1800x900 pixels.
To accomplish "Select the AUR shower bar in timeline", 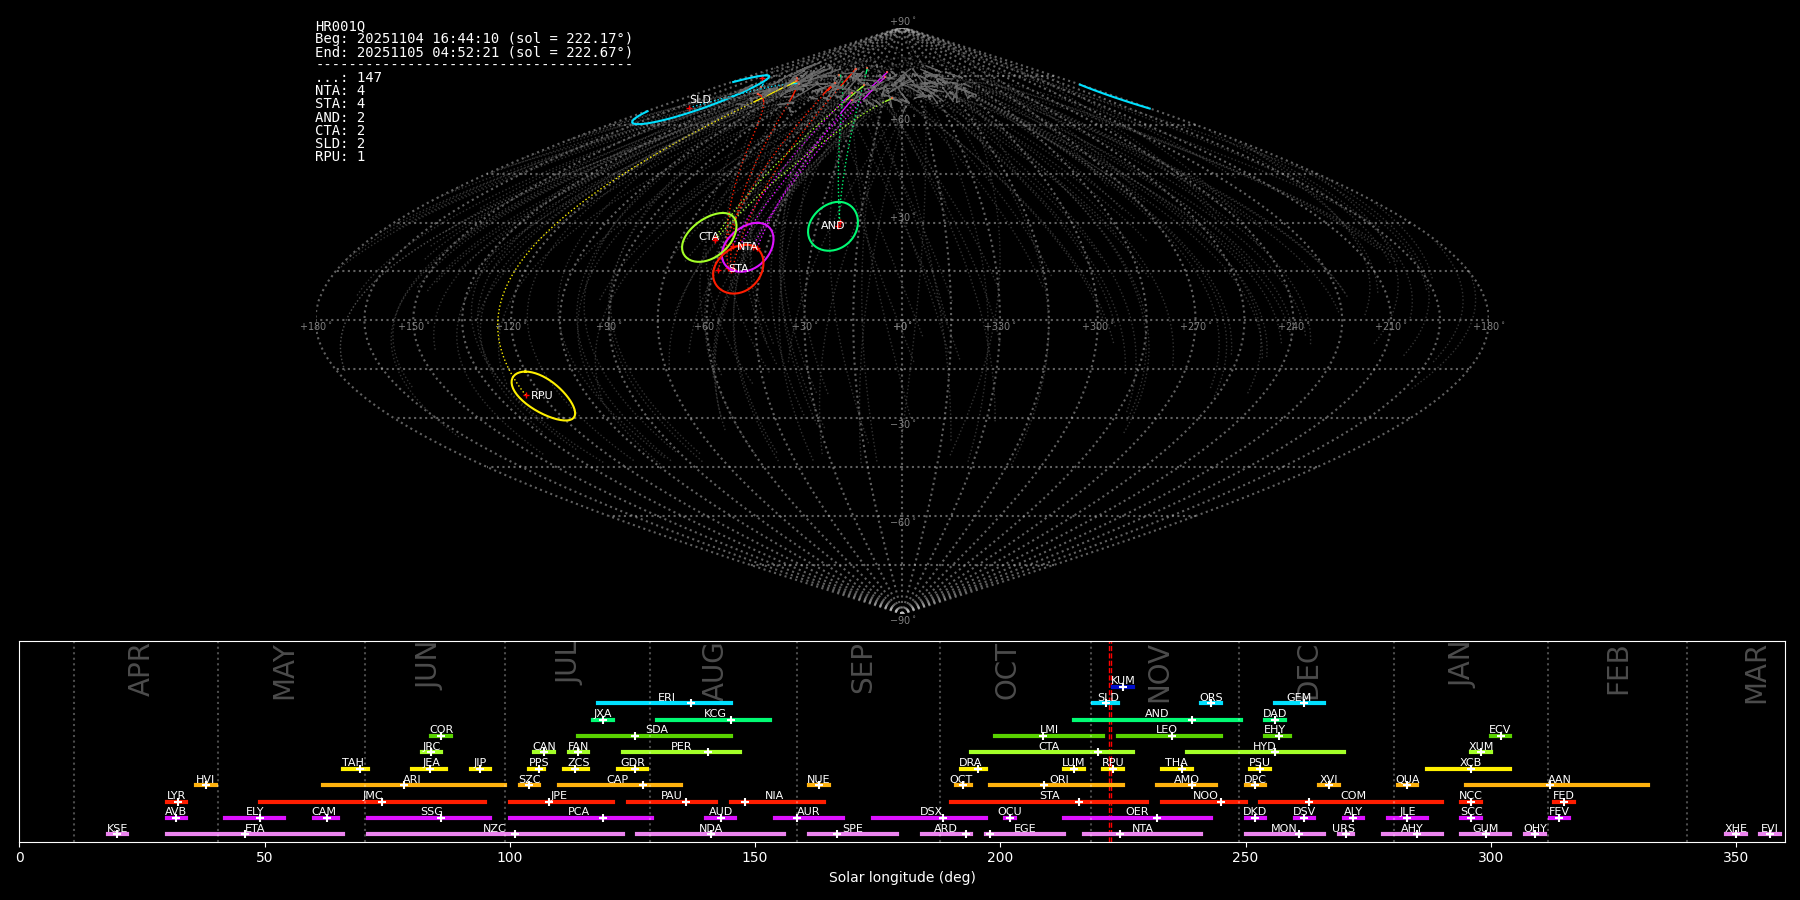I will pos(808,818).
